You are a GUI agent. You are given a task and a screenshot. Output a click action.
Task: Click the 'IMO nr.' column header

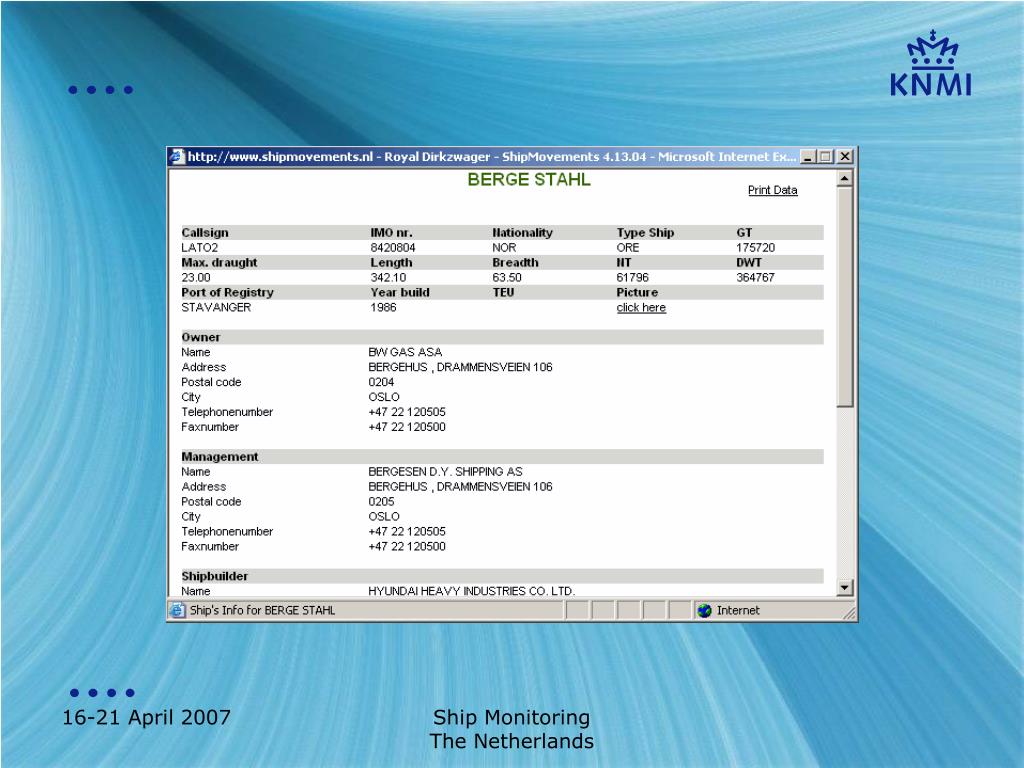tap(391, 232)
